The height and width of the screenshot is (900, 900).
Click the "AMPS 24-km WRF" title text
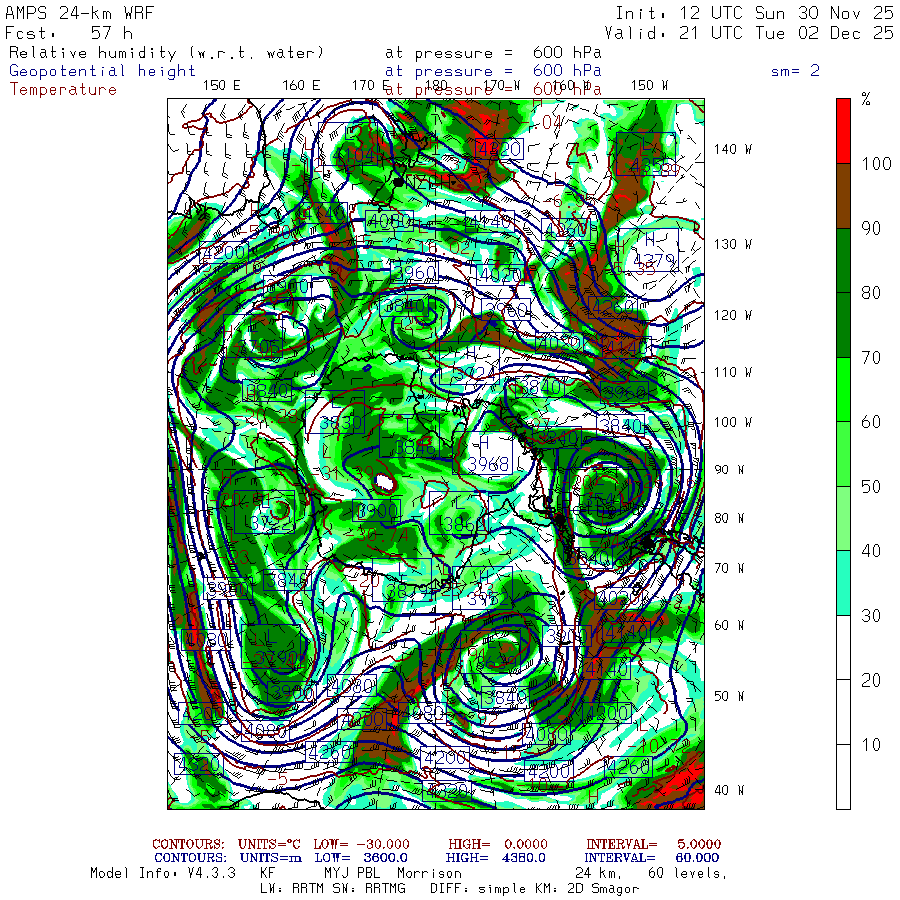click(x=80, y=13)
